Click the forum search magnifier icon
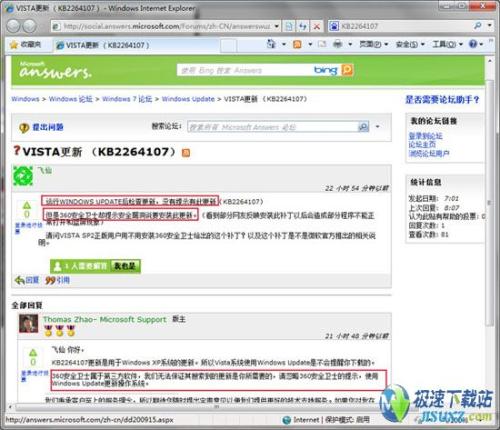 coord(363,127)
